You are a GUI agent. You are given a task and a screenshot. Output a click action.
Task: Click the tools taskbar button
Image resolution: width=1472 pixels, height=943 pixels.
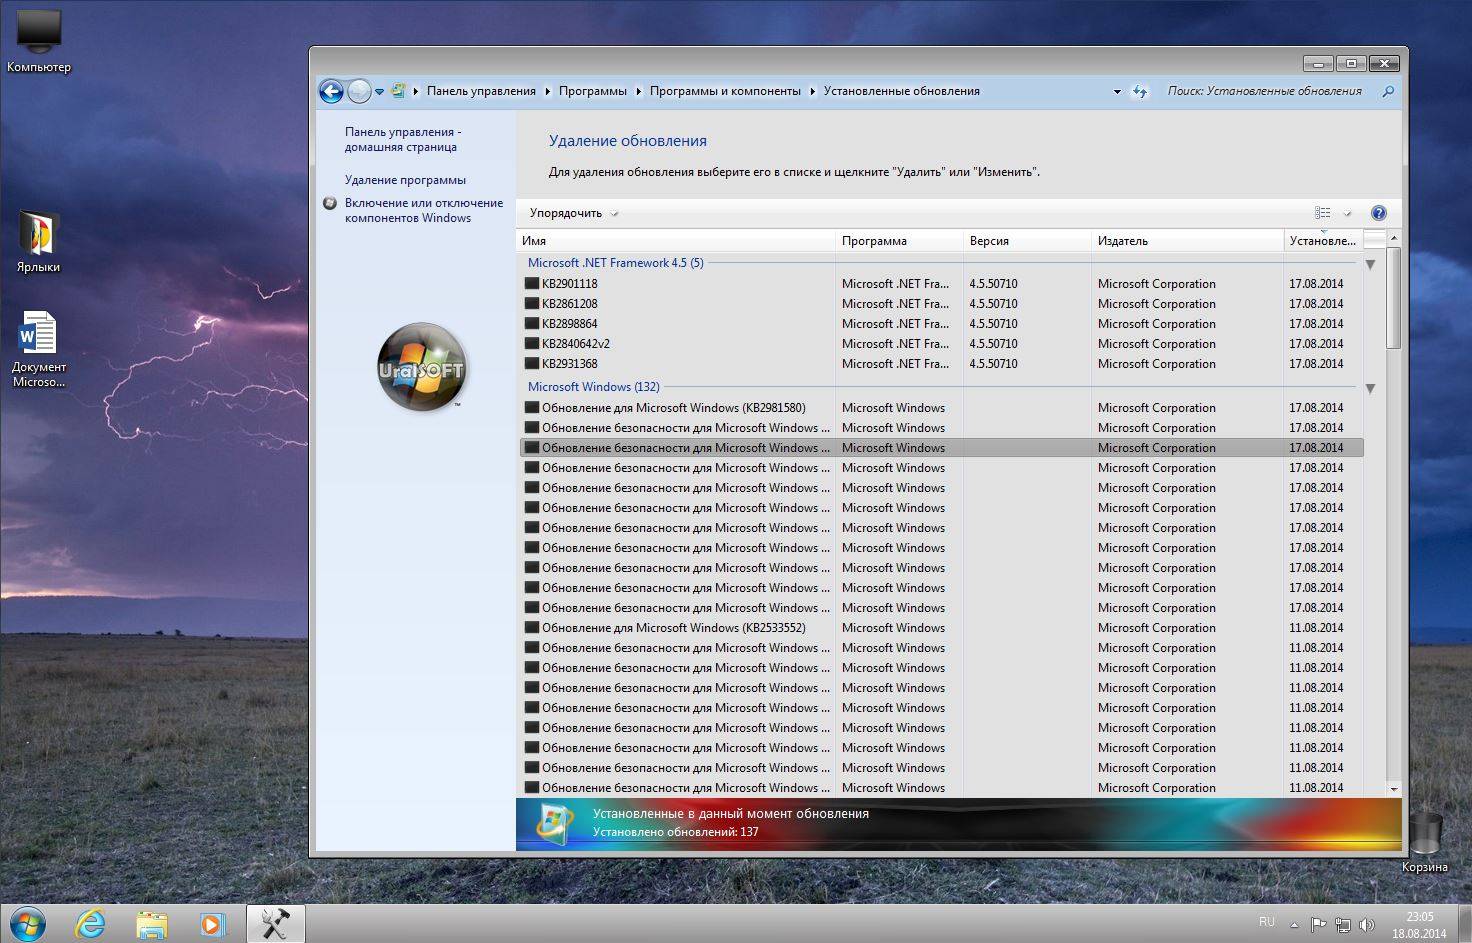(275, 924)
